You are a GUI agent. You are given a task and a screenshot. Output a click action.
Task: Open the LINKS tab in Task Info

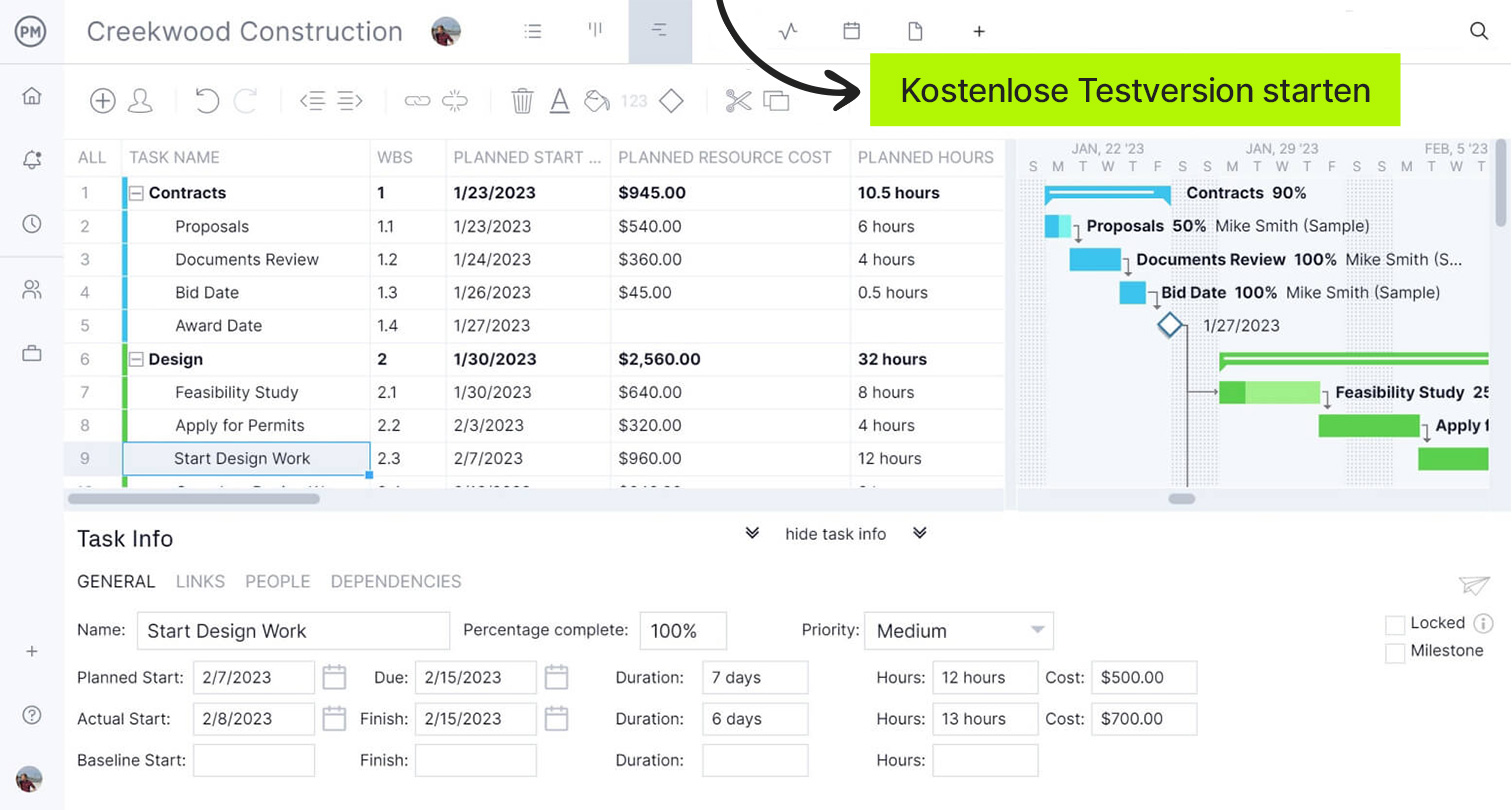(x=200, y=581)
